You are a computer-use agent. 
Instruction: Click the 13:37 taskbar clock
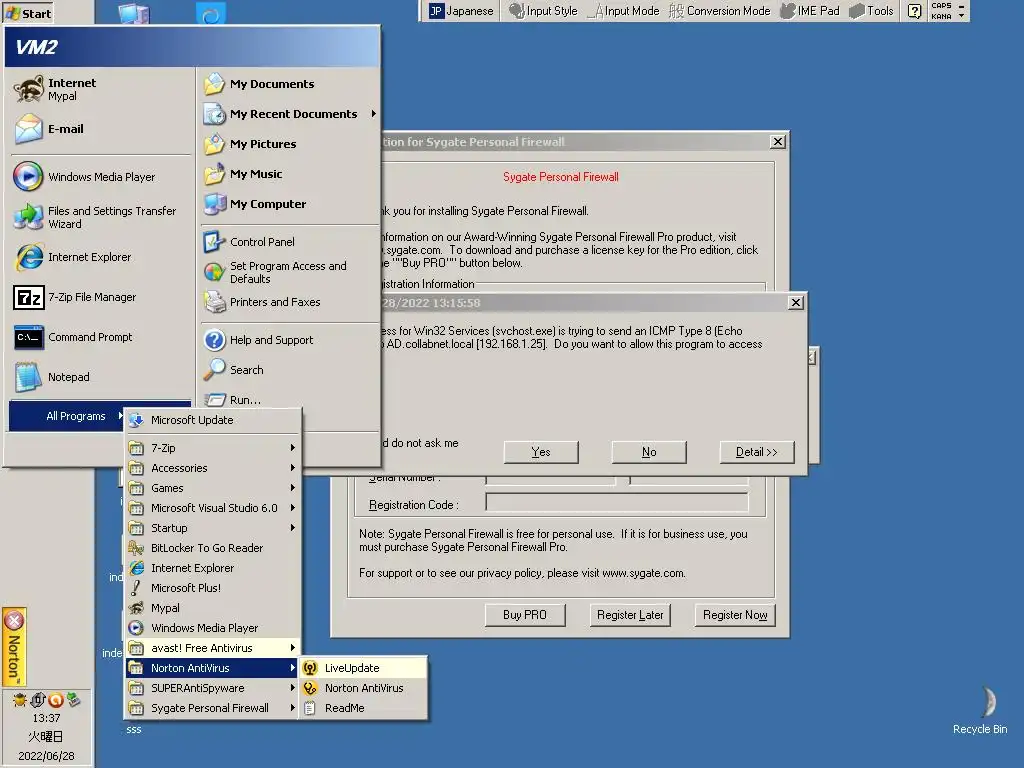coord(46,718)
